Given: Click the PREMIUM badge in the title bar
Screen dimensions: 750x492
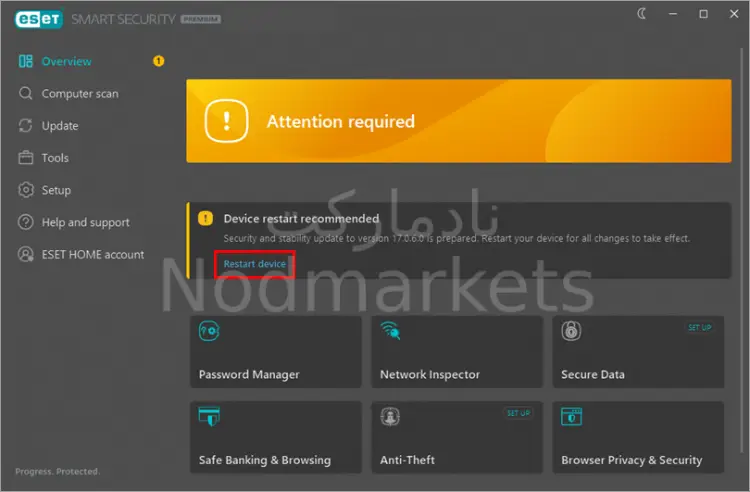Looking at the screenshot, I should click(200, 19).
